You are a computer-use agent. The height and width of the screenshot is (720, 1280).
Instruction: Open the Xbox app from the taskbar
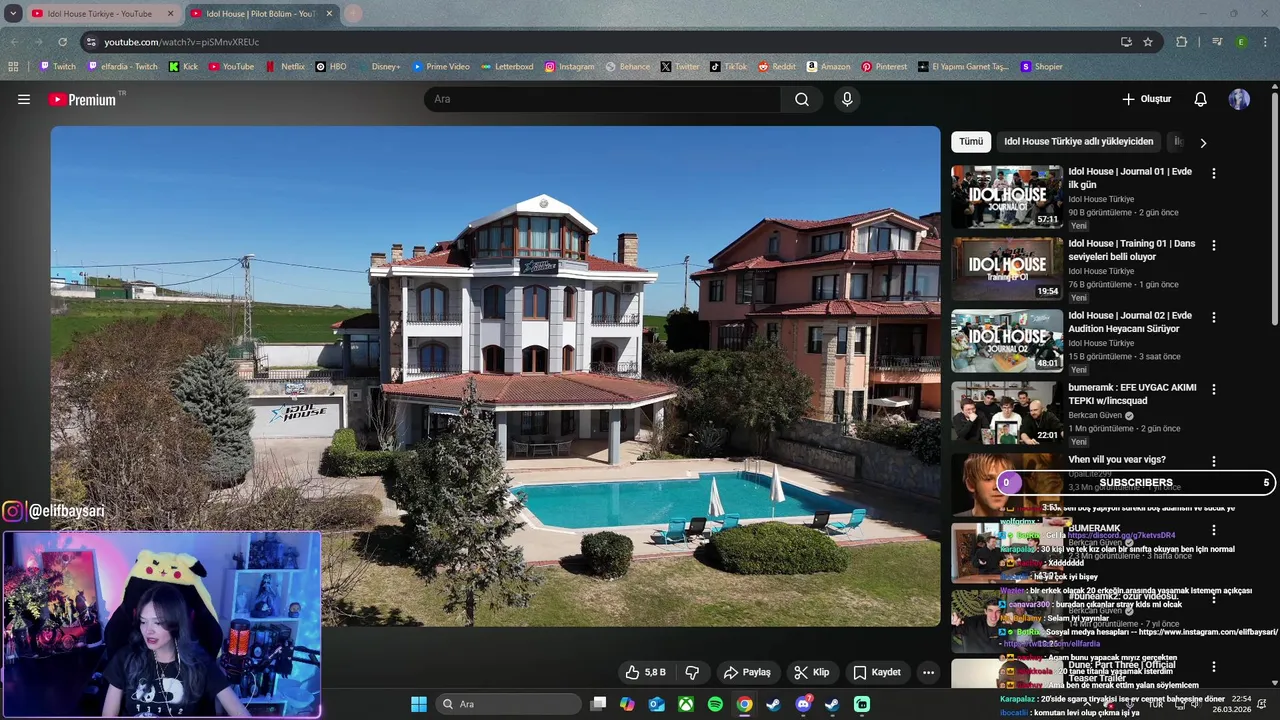[686, 704]
